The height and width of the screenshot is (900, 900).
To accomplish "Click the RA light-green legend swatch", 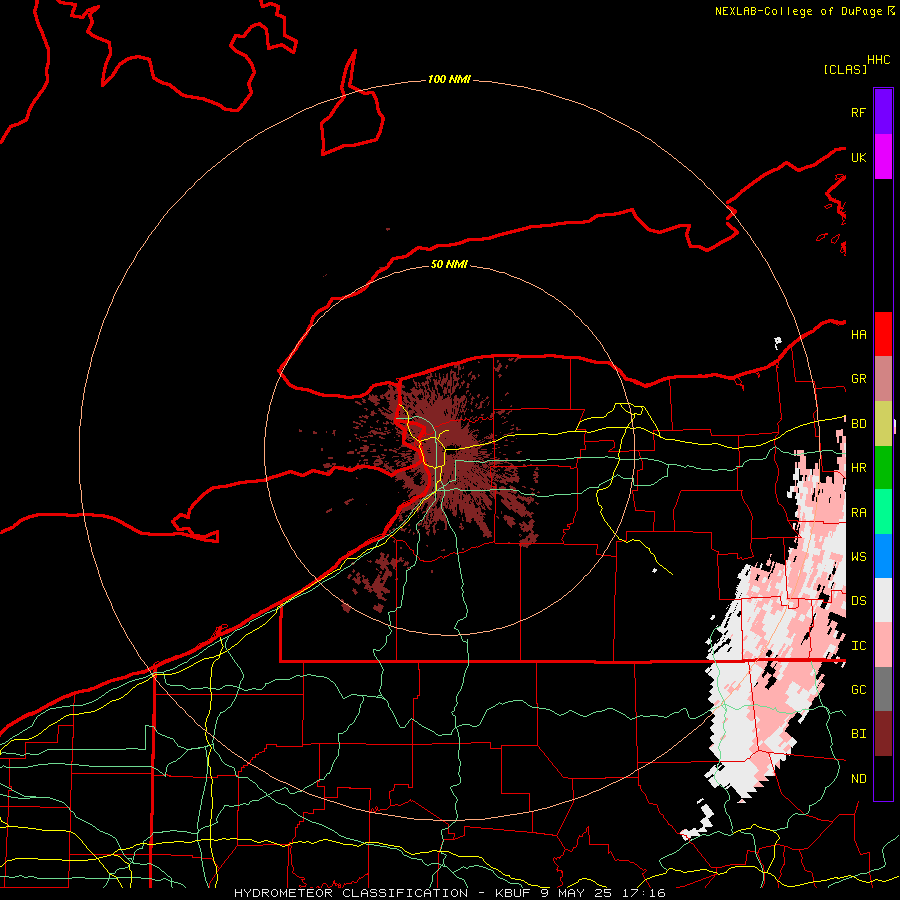I will 883,512.
